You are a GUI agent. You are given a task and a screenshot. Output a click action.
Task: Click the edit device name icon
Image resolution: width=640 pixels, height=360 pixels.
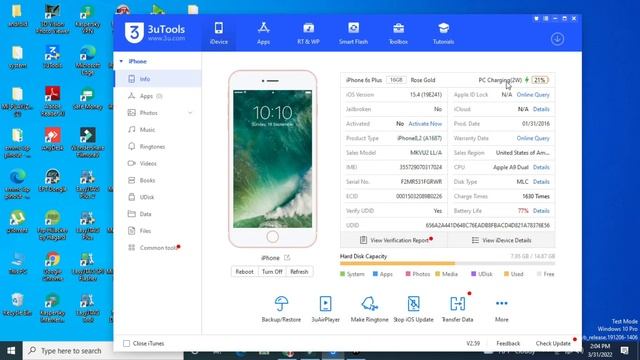[x=287, y=258]
